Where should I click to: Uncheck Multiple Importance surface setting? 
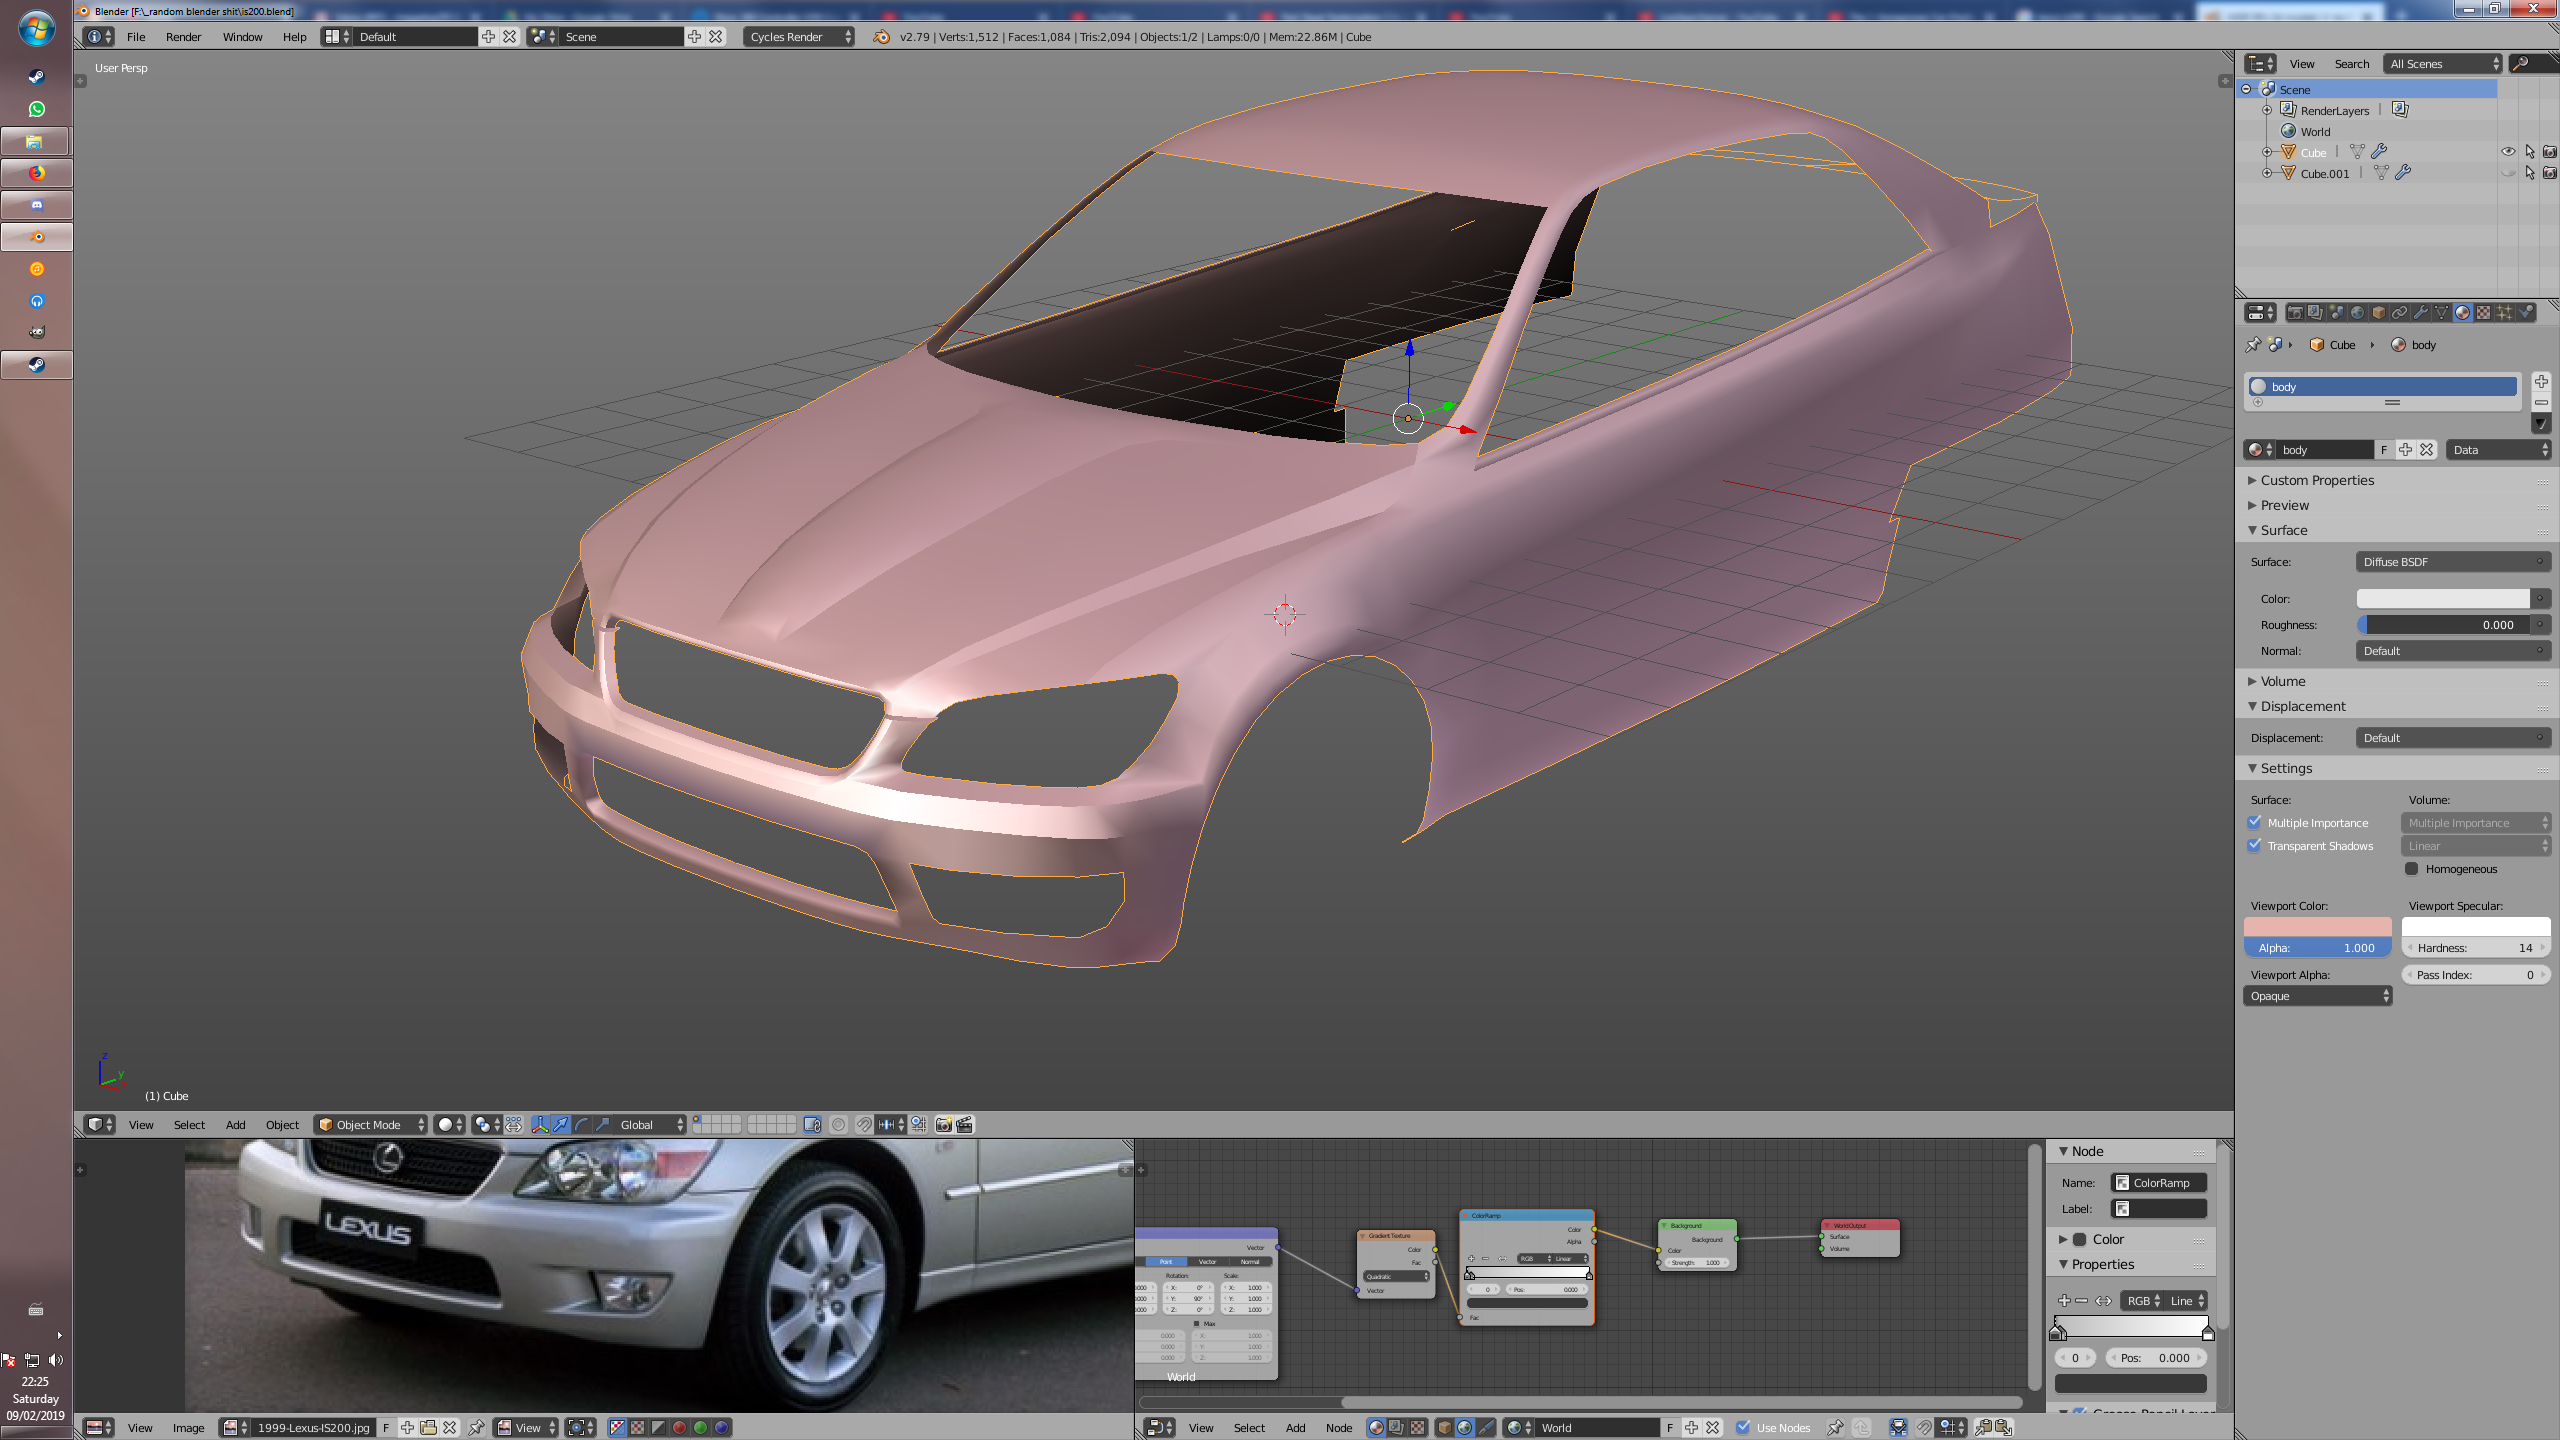coord(2255,822)
